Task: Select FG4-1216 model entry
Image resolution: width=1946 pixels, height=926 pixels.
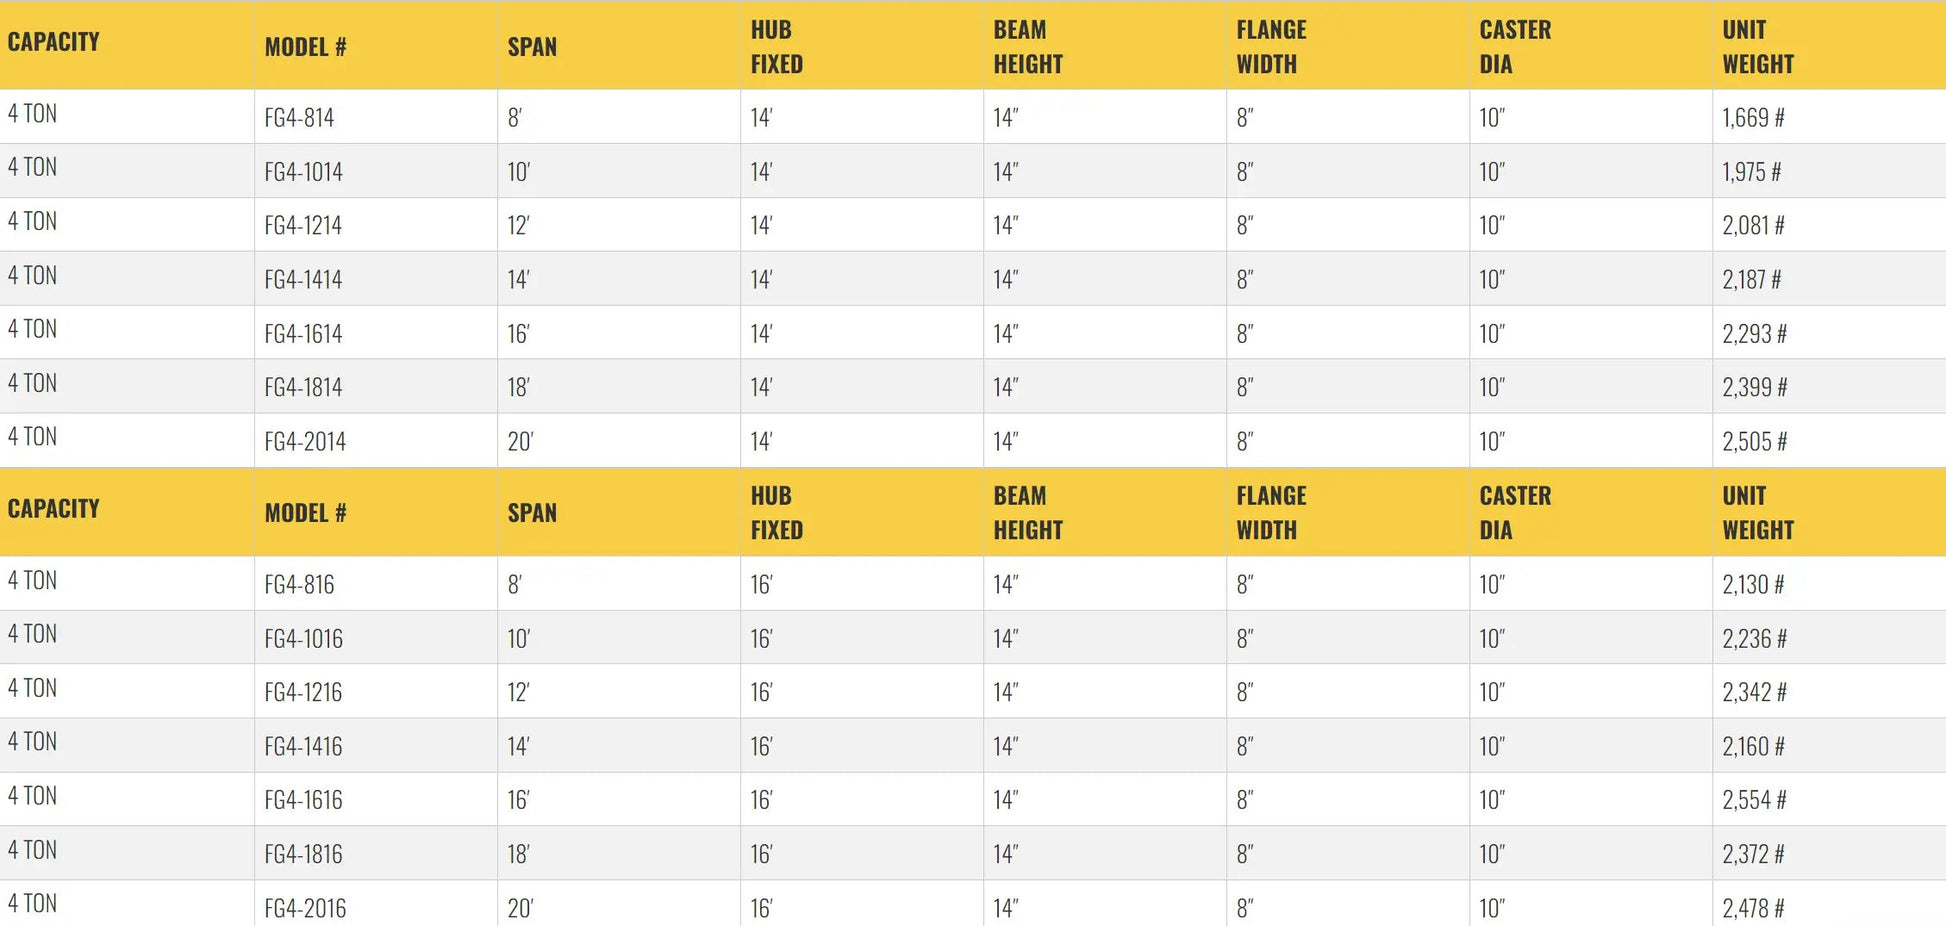Action: tap(303, 693)
